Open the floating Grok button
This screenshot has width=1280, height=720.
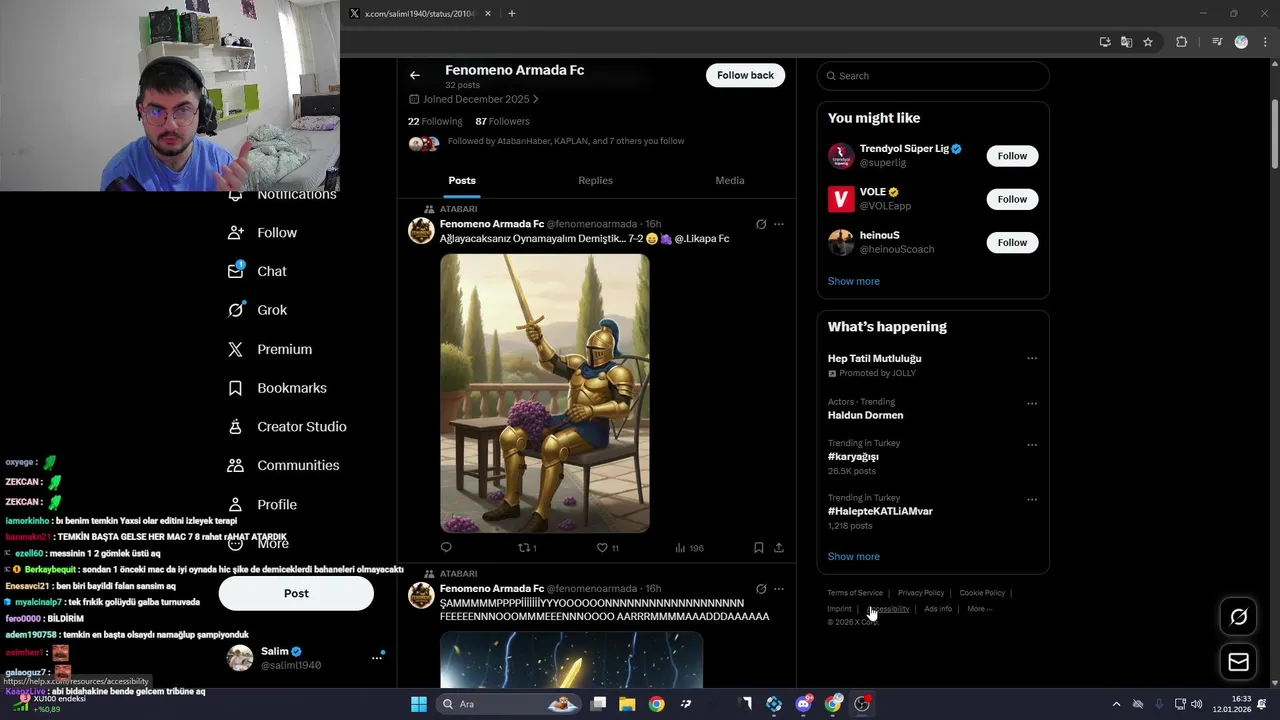1238,617
